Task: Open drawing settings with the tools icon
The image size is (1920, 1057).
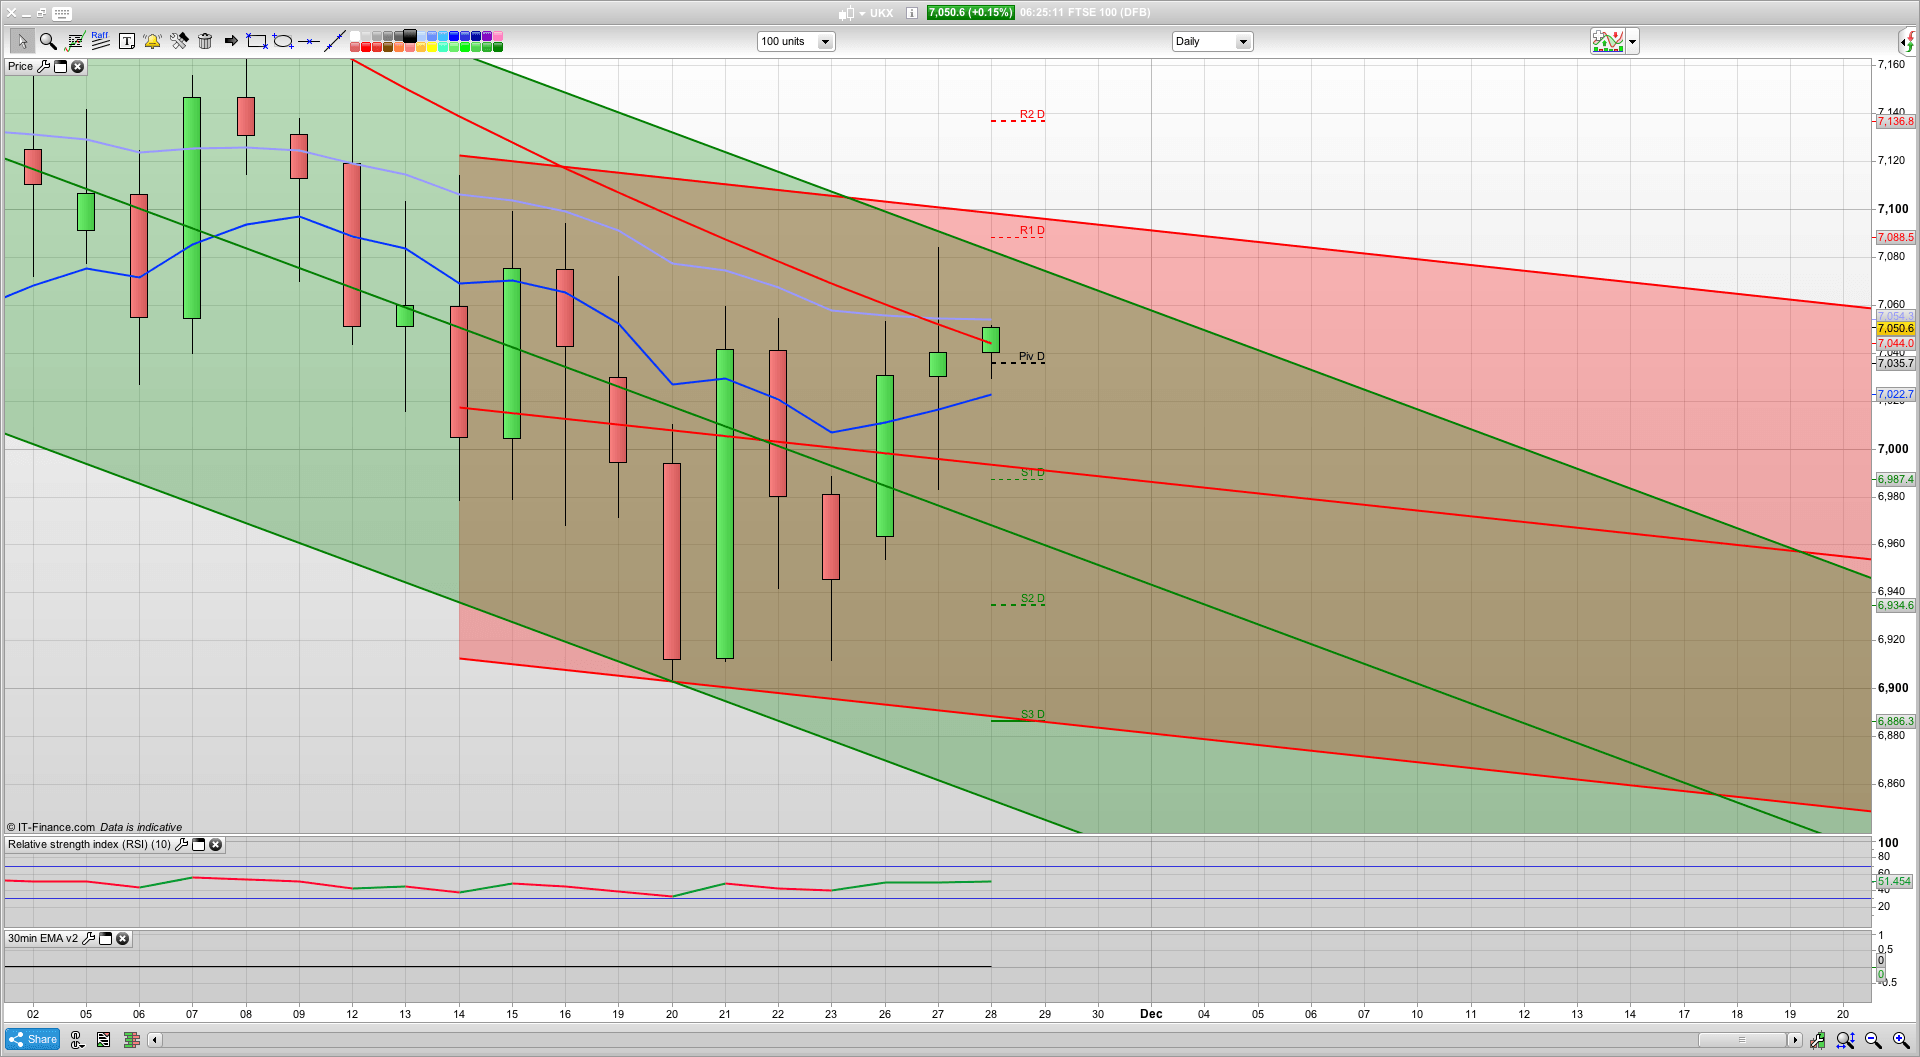Action: (179, 41)
